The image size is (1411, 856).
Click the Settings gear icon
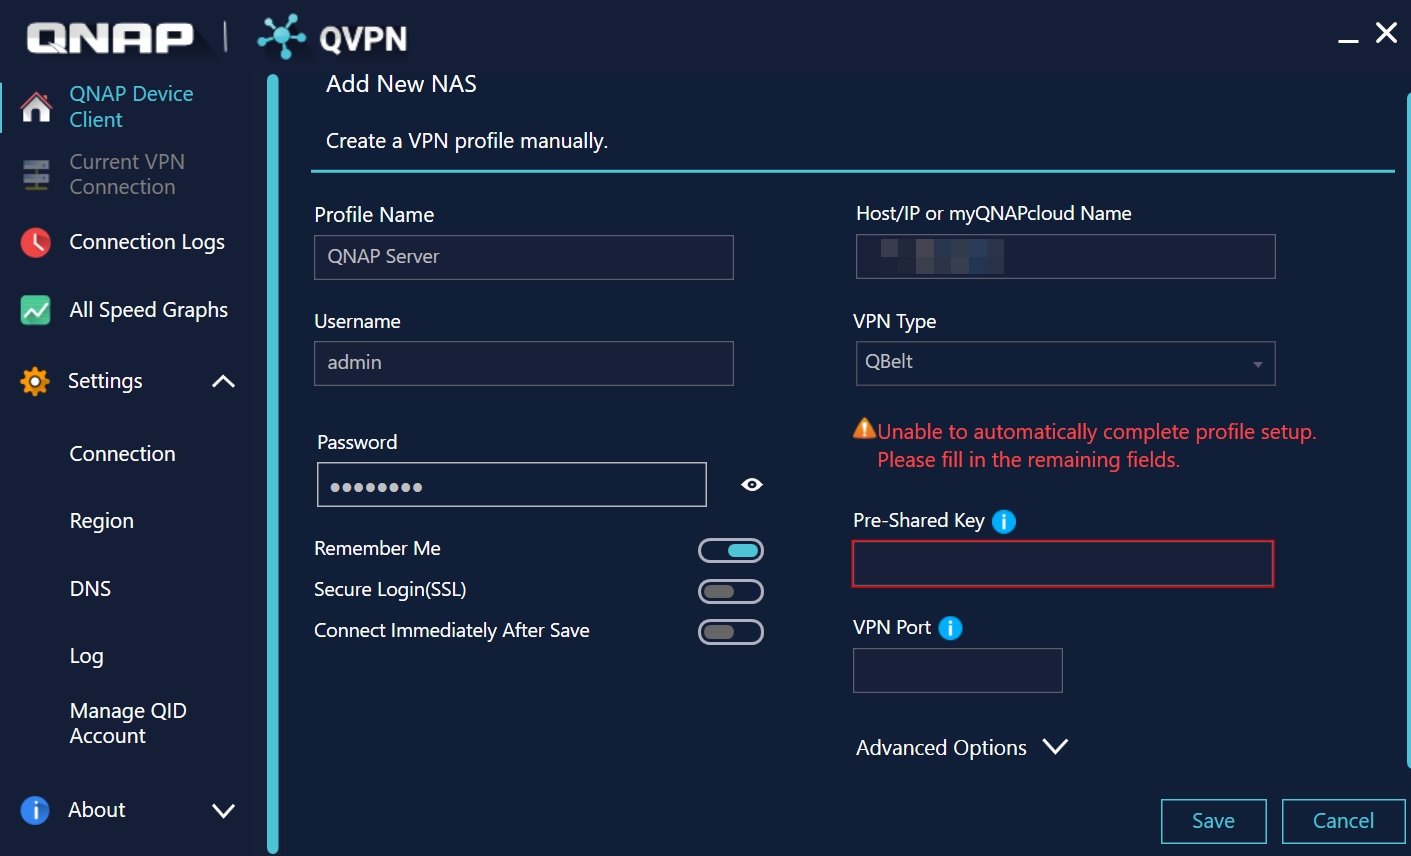pos(35,381)
